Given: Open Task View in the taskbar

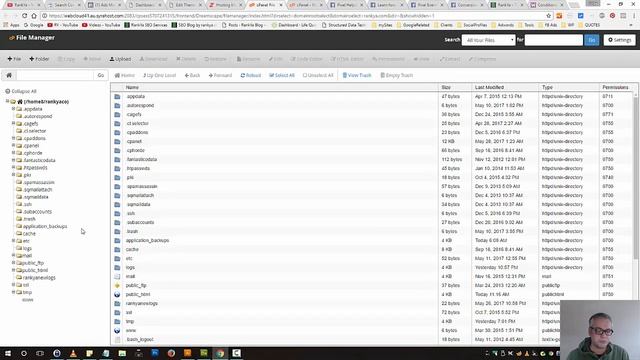Looking at the screenshot, I should point(40,353).
